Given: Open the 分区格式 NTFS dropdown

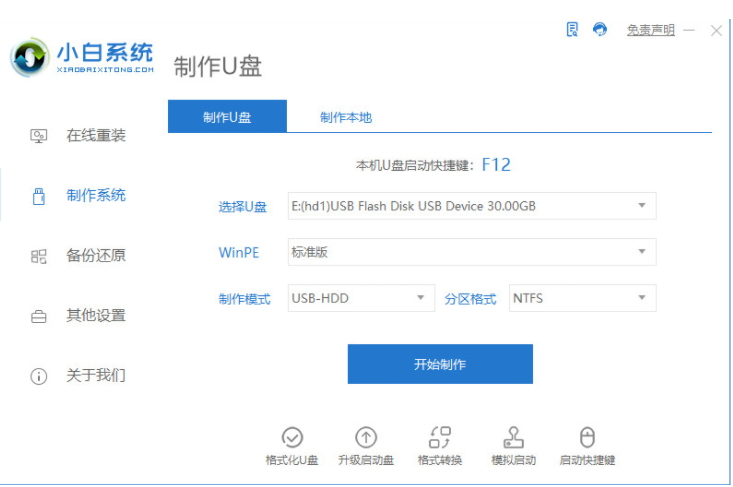Looking at the screenshot, I should click(x=582, y=298).
